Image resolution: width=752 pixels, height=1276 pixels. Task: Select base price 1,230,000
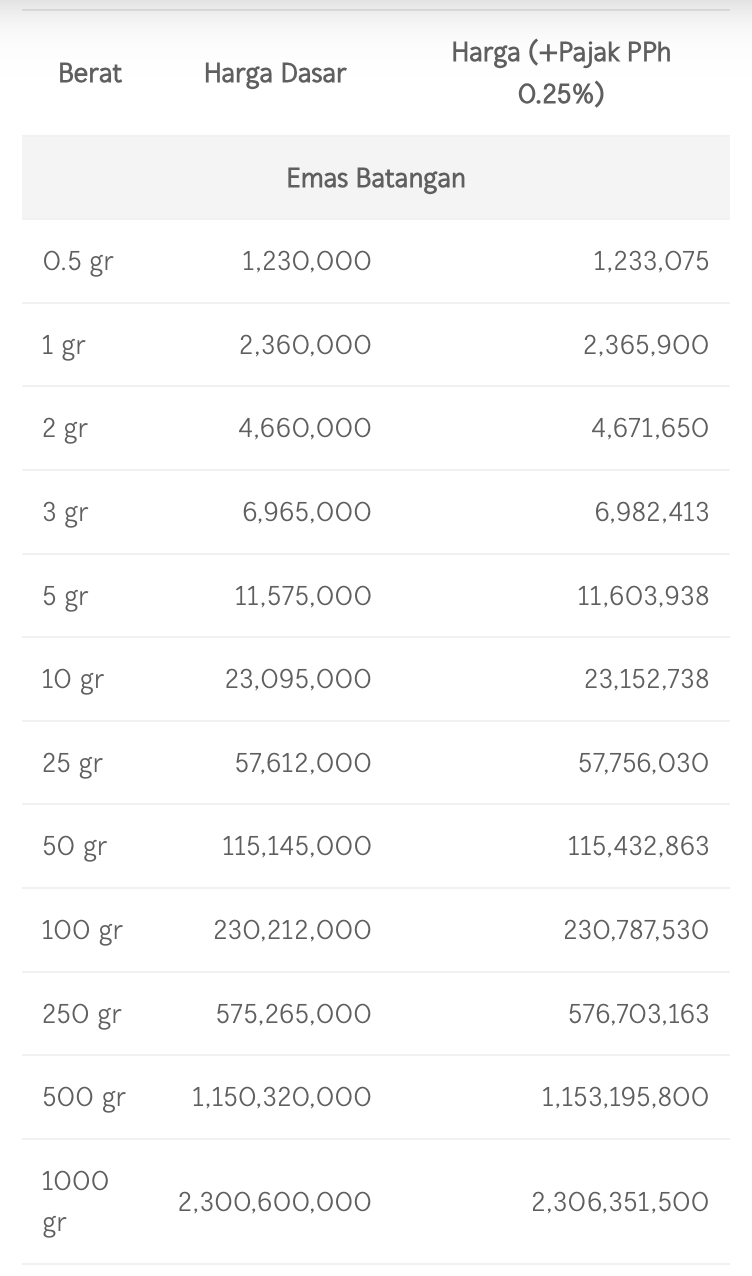[x=306, y=261]
